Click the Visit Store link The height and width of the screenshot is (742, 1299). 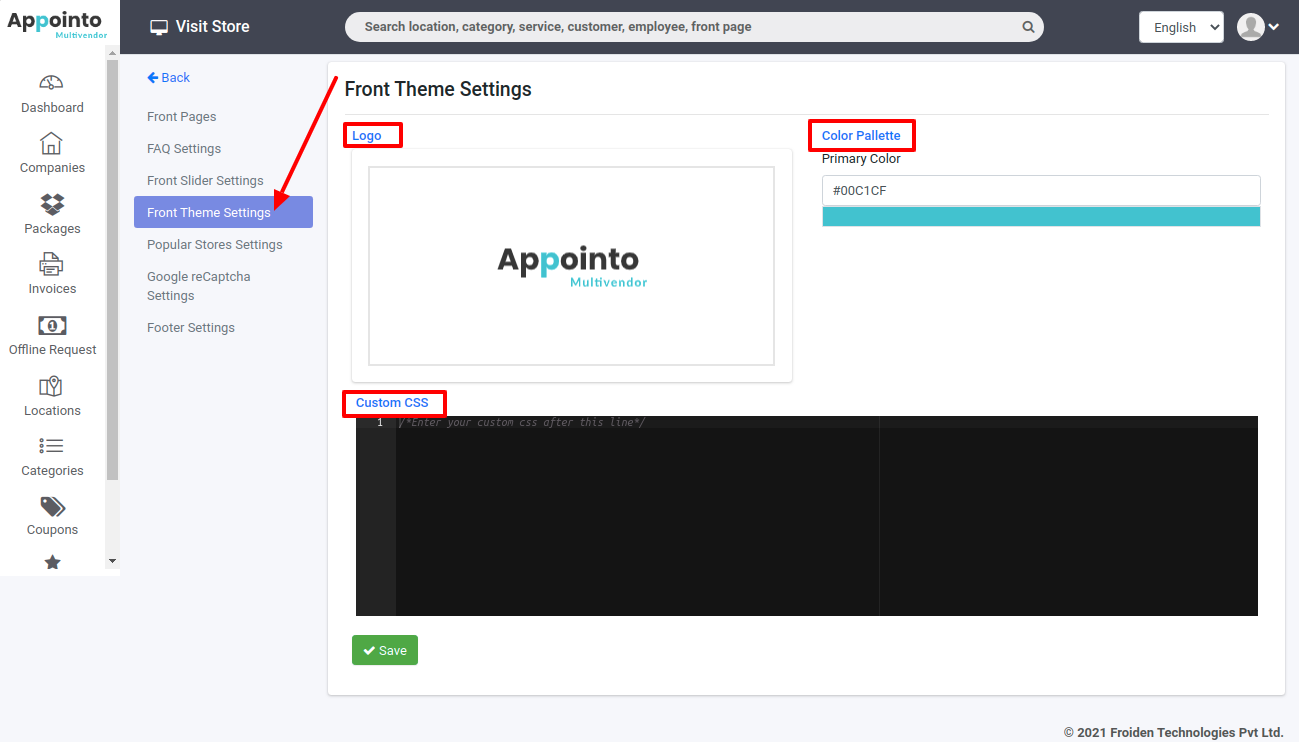pos(200,27)
